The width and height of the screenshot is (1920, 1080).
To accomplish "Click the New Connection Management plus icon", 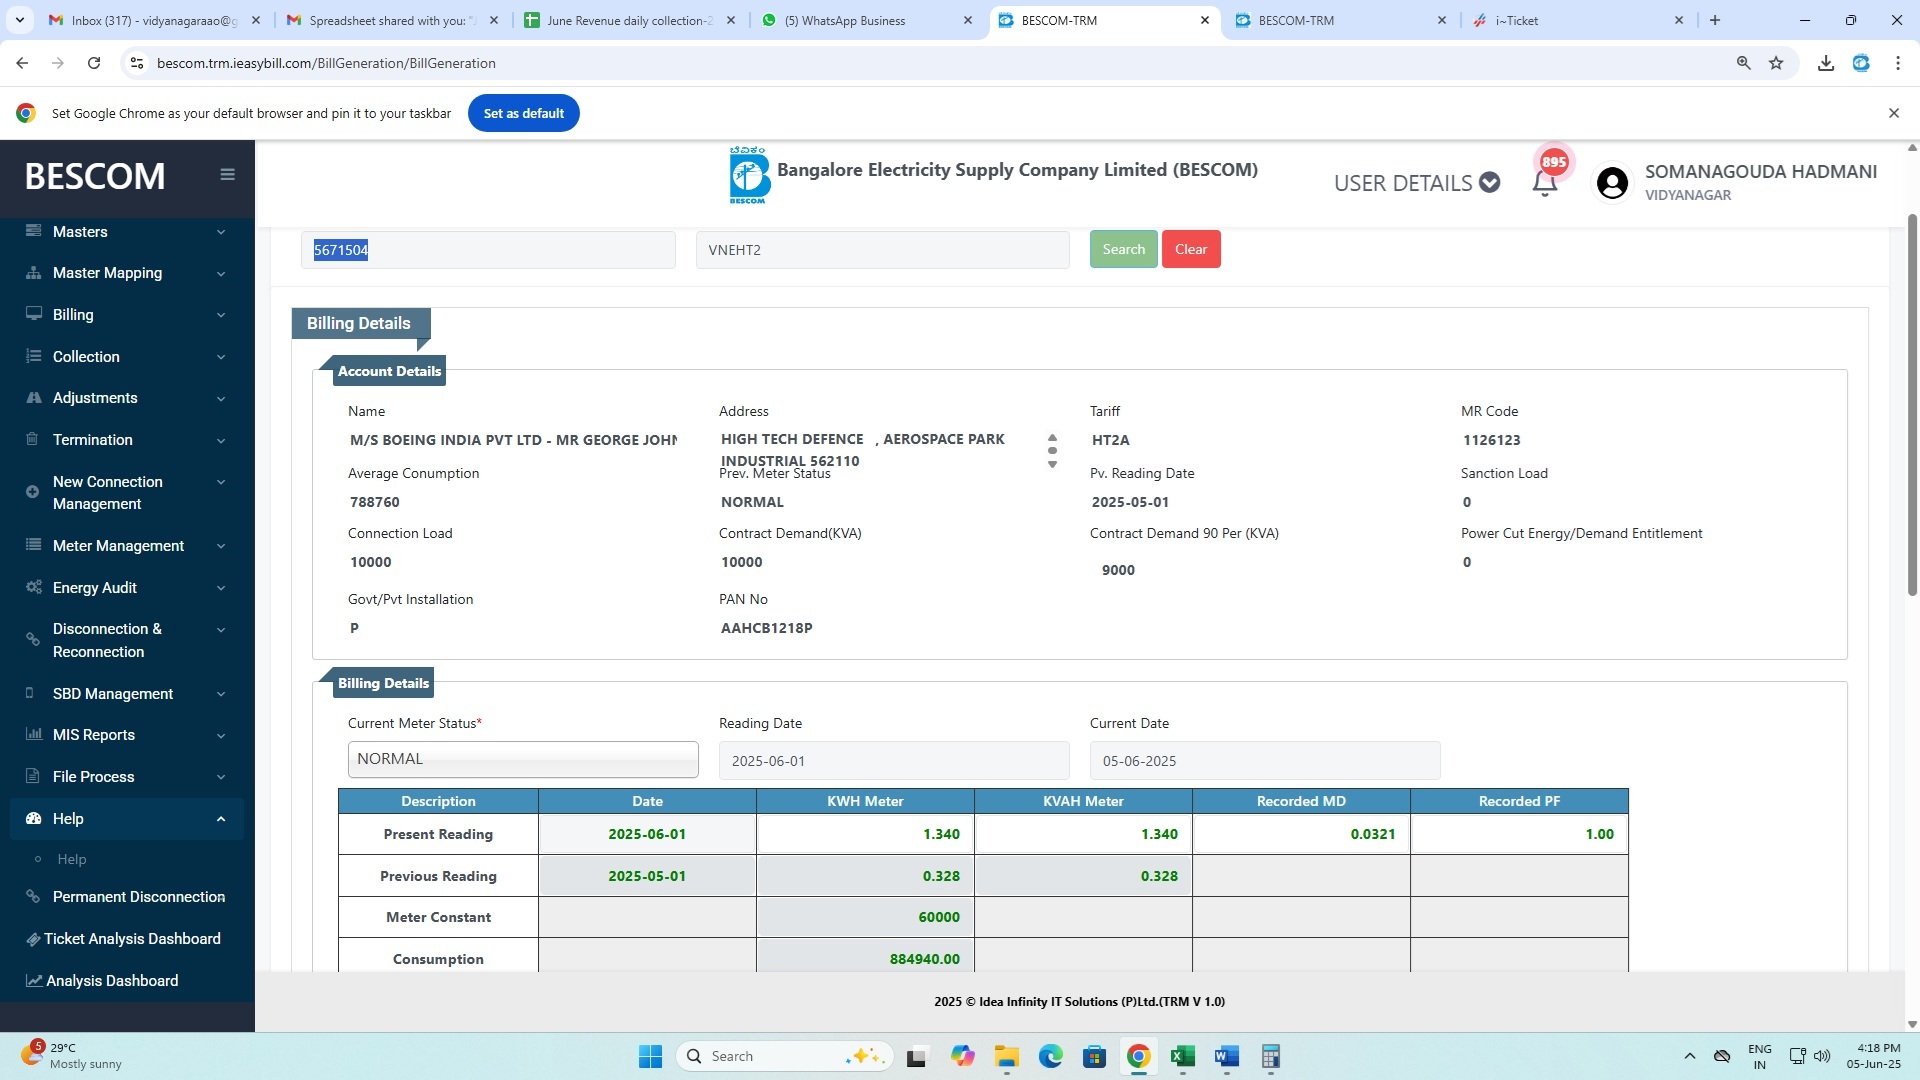I will (32, 492).
